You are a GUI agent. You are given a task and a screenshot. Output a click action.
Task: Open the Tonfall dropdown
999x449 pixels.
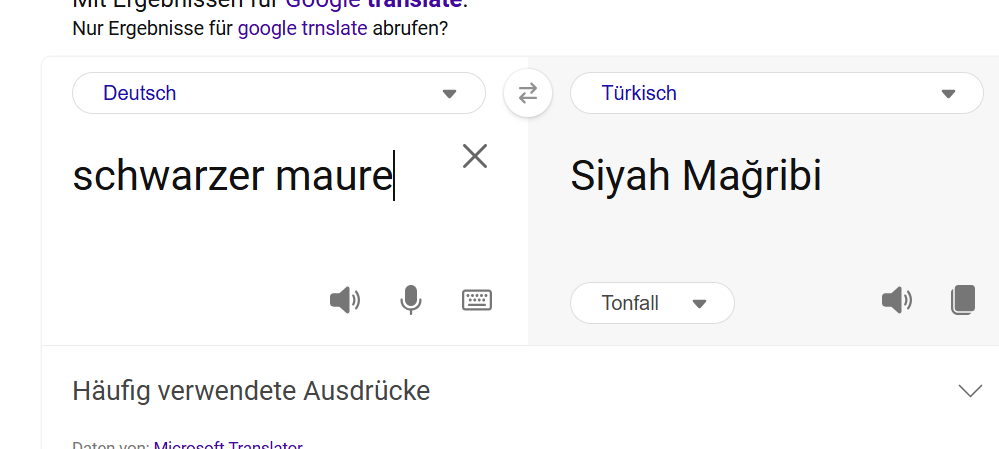[x=652, y=303]
